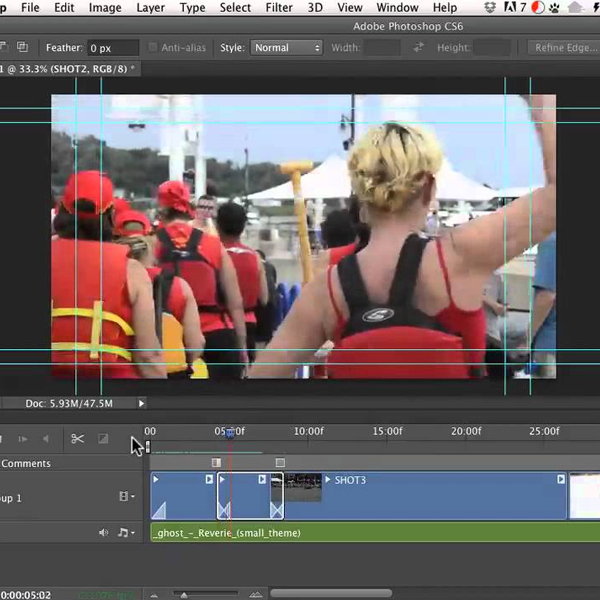600x600 pixels.
Task: Open the video group filmstrip menu
Action: [126, 497]
